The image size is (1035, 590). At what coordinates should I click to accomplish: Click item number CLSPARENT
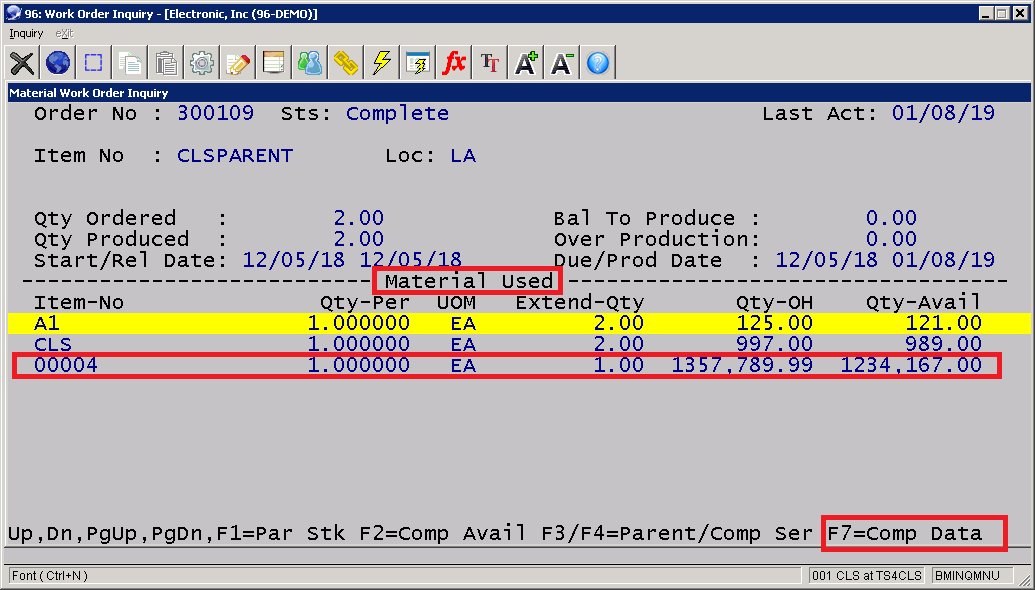(235, 156)
